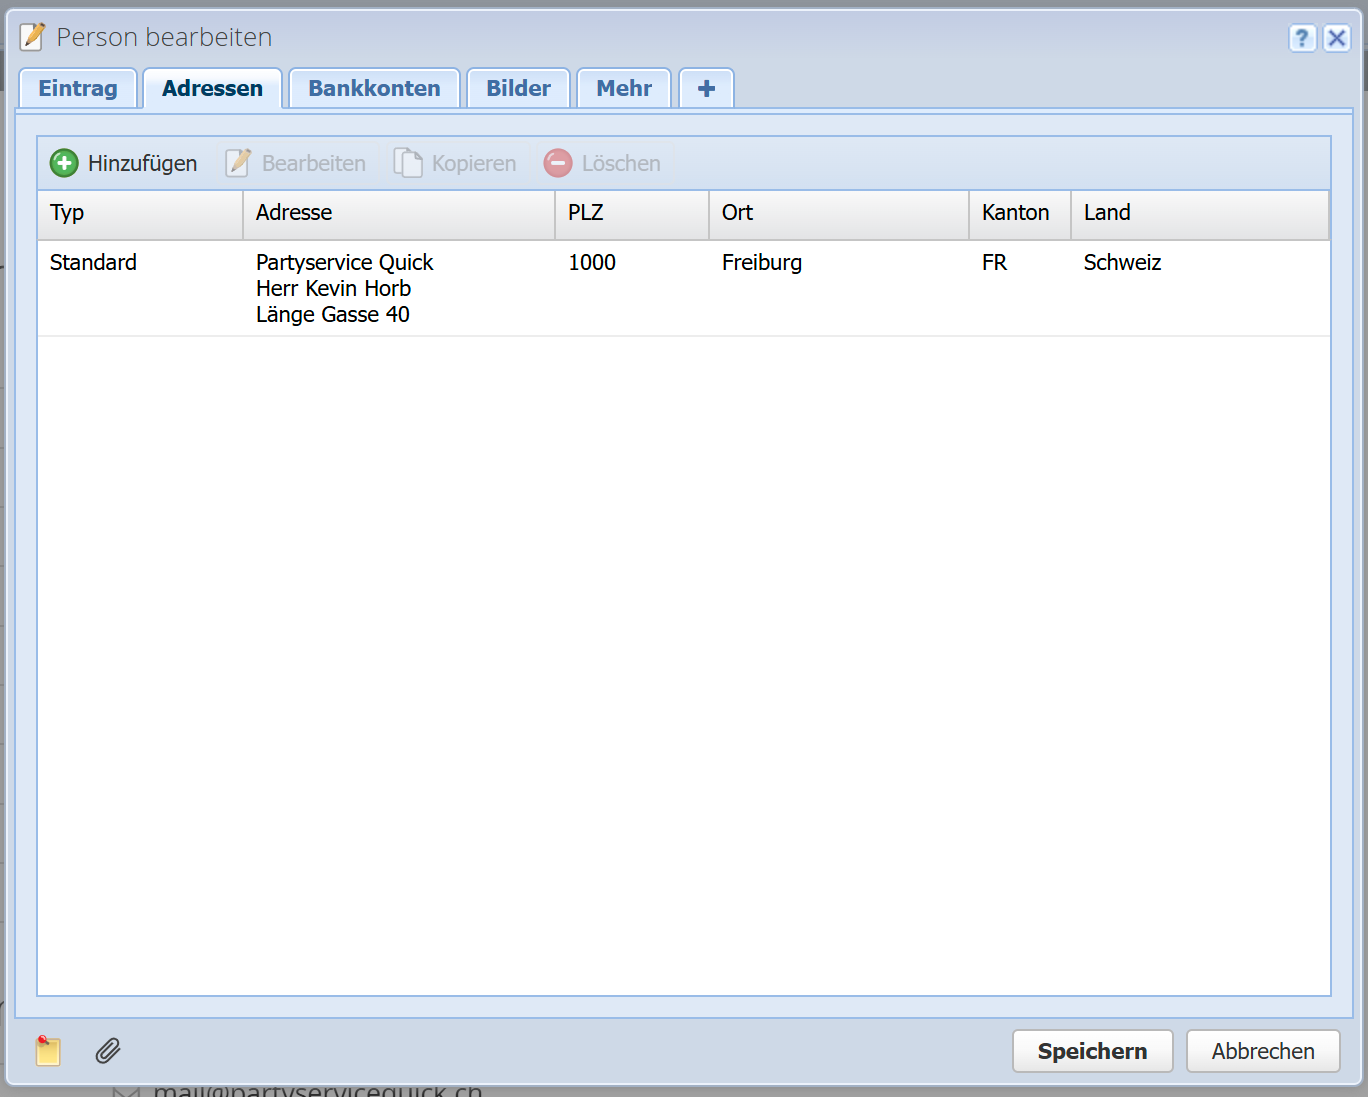Open attachments via the paperclip icon

108,1051
